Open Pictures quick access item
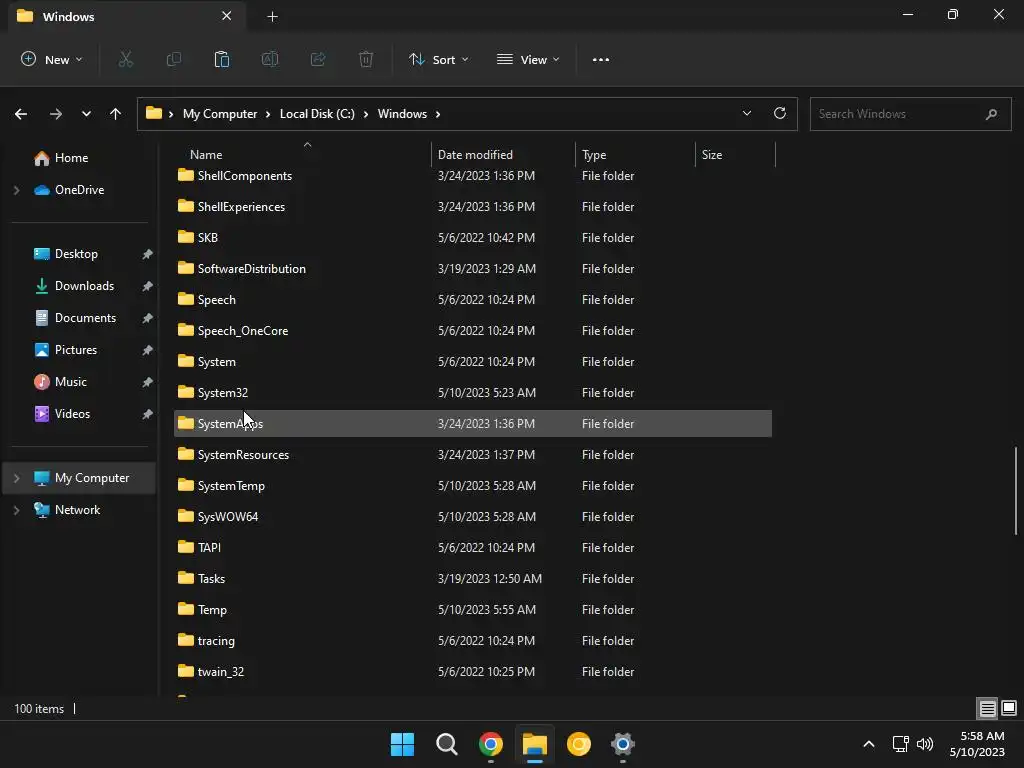The image size is (1024, 768). point(76,350)
